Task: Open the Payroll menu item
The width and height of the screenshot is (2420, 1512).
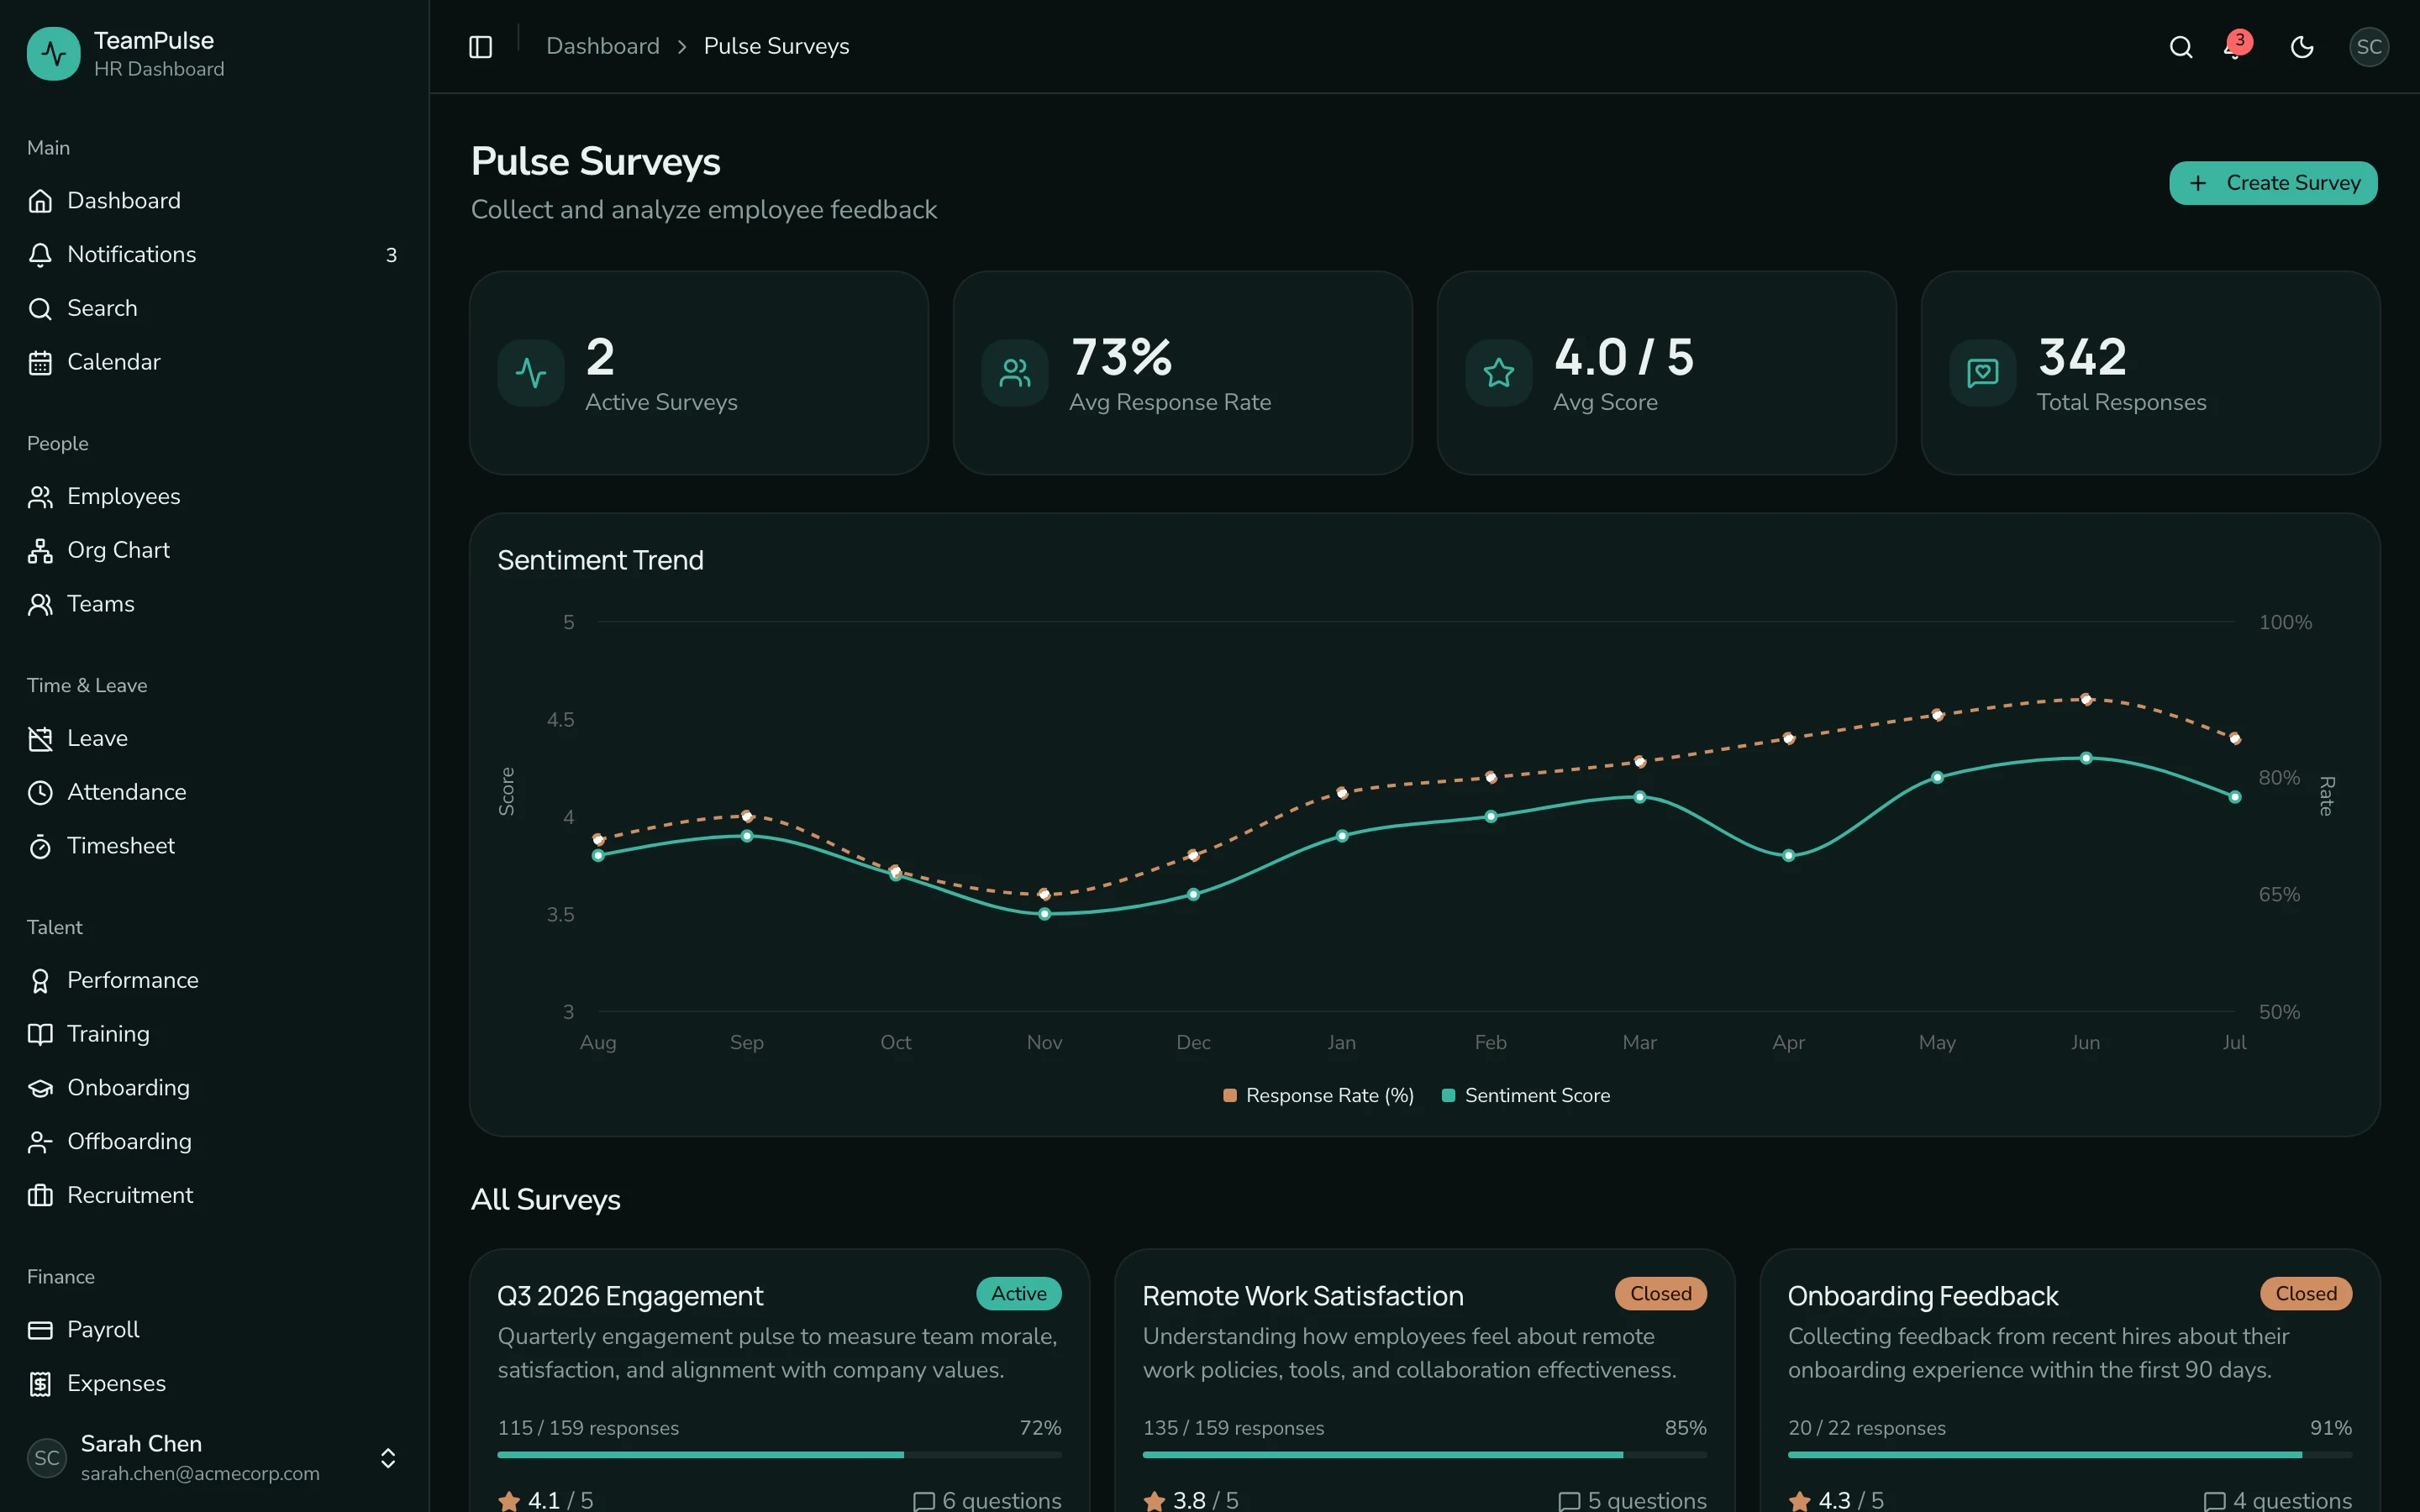Action: pyautogui.click(x=214, y=1331)
